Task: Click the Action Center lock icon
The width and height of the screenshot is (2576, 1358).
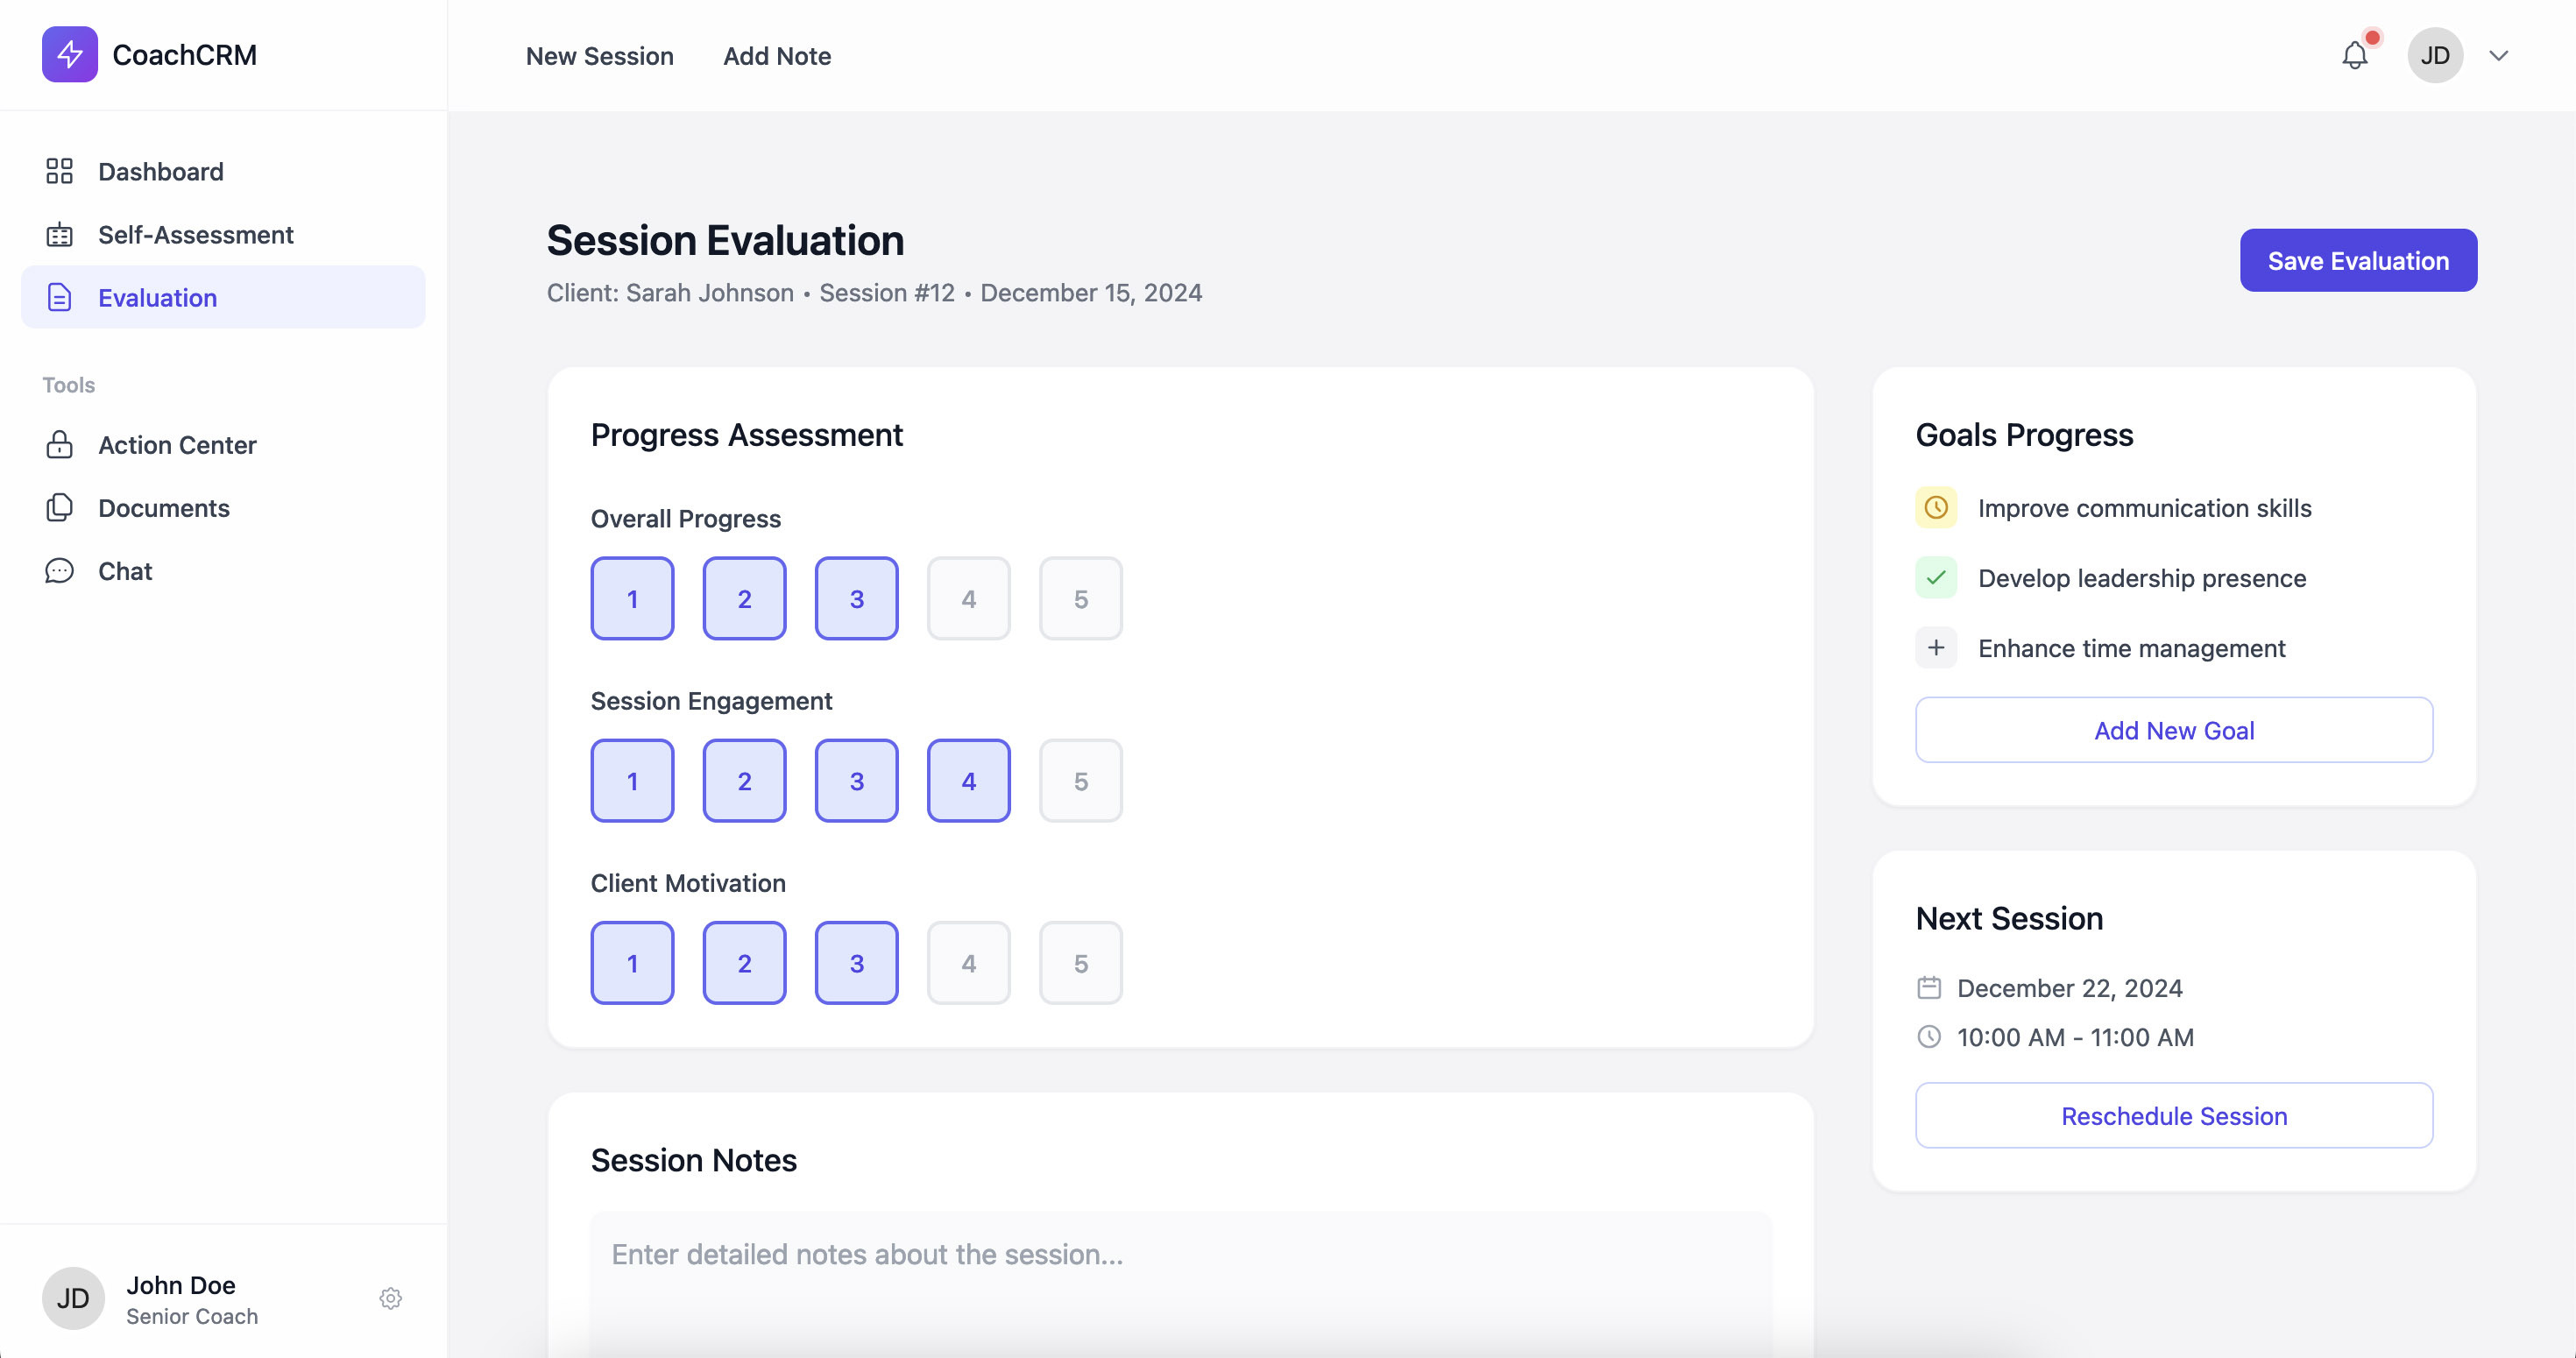Action: click(x=60, y=445)
